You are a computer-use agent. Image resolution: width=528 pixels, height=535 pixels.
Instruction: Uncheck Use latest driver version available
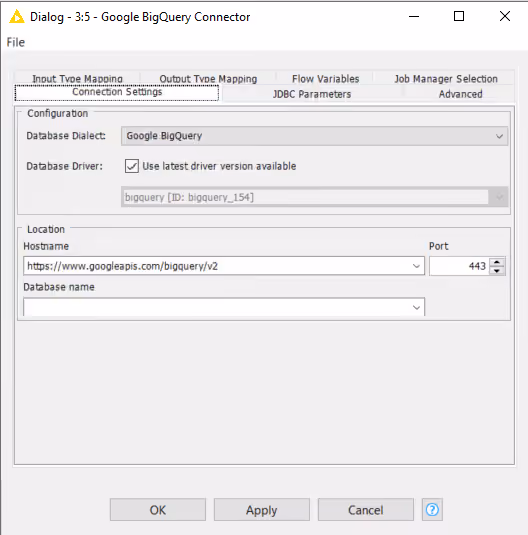pyautogui.click(x=132, y=166)
